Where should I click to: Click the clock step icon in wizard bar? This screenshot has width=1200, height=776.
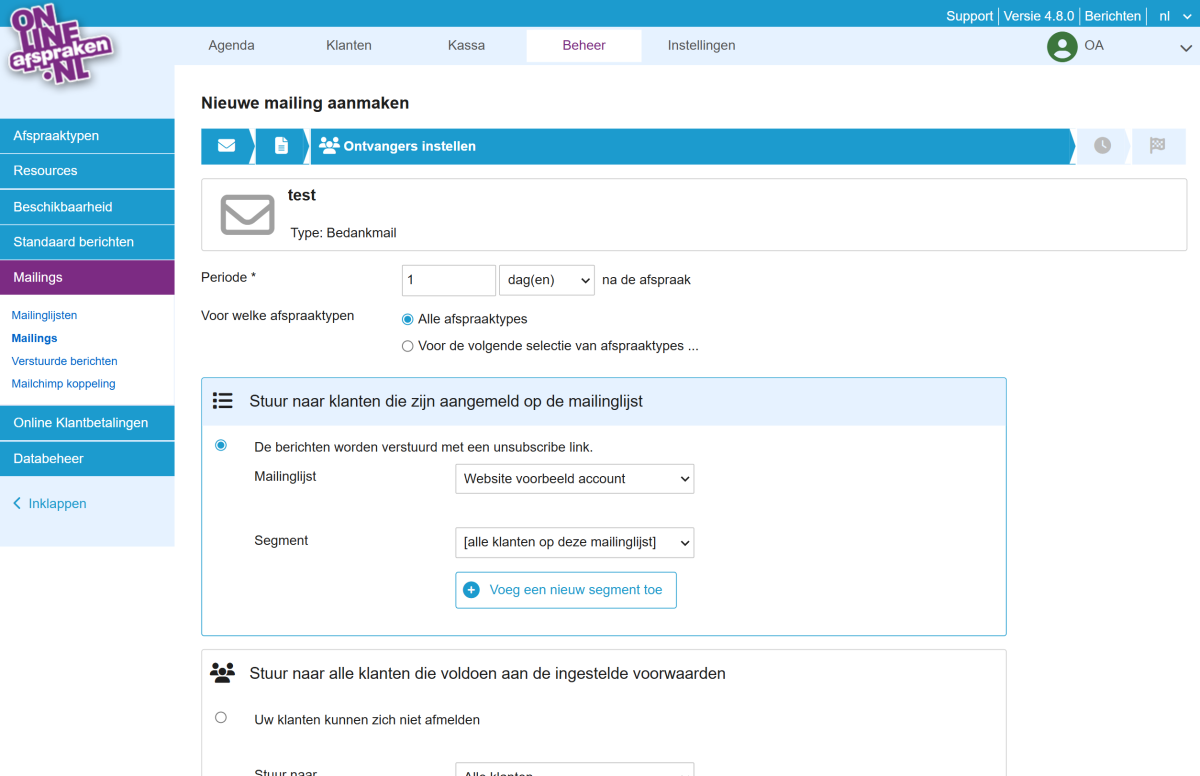(x=1102, y=146)
